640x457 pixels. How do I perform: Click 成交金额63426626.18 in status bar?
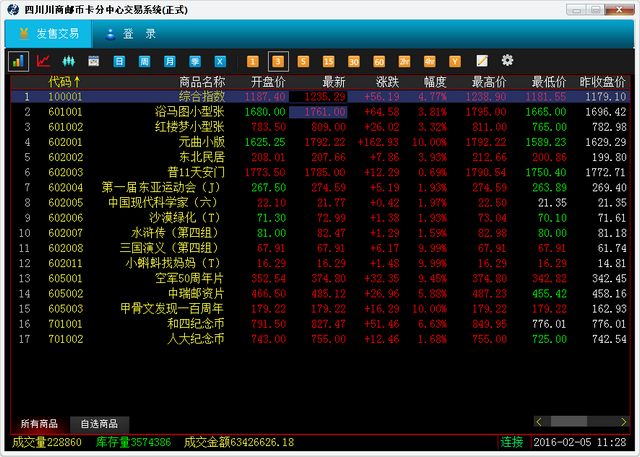pyautogui.click(x=239, y=442)
